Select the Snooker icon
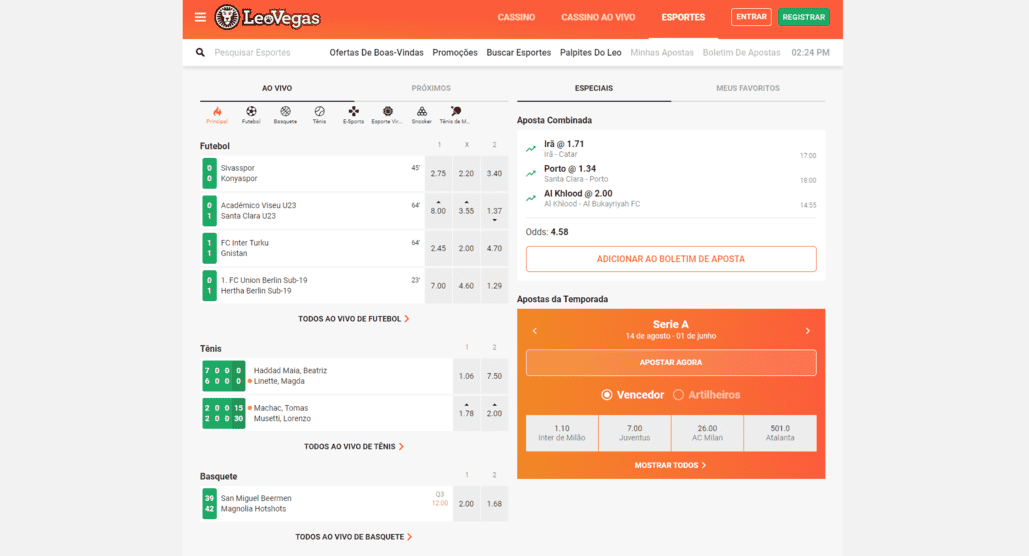The width and height of the screenshot is (1029, 556). (422, 115)
